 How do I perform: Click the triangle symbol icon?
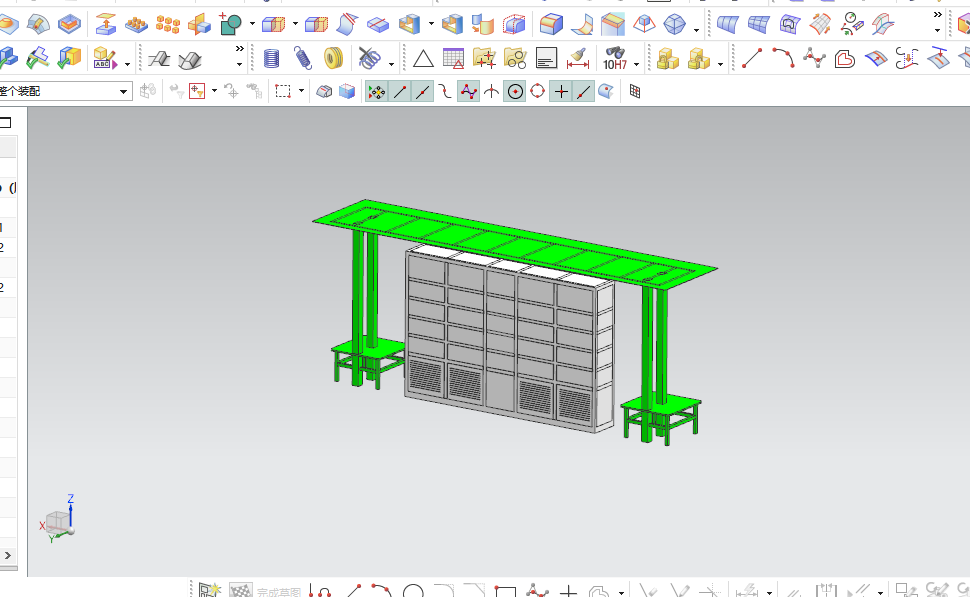click(423, 59)
